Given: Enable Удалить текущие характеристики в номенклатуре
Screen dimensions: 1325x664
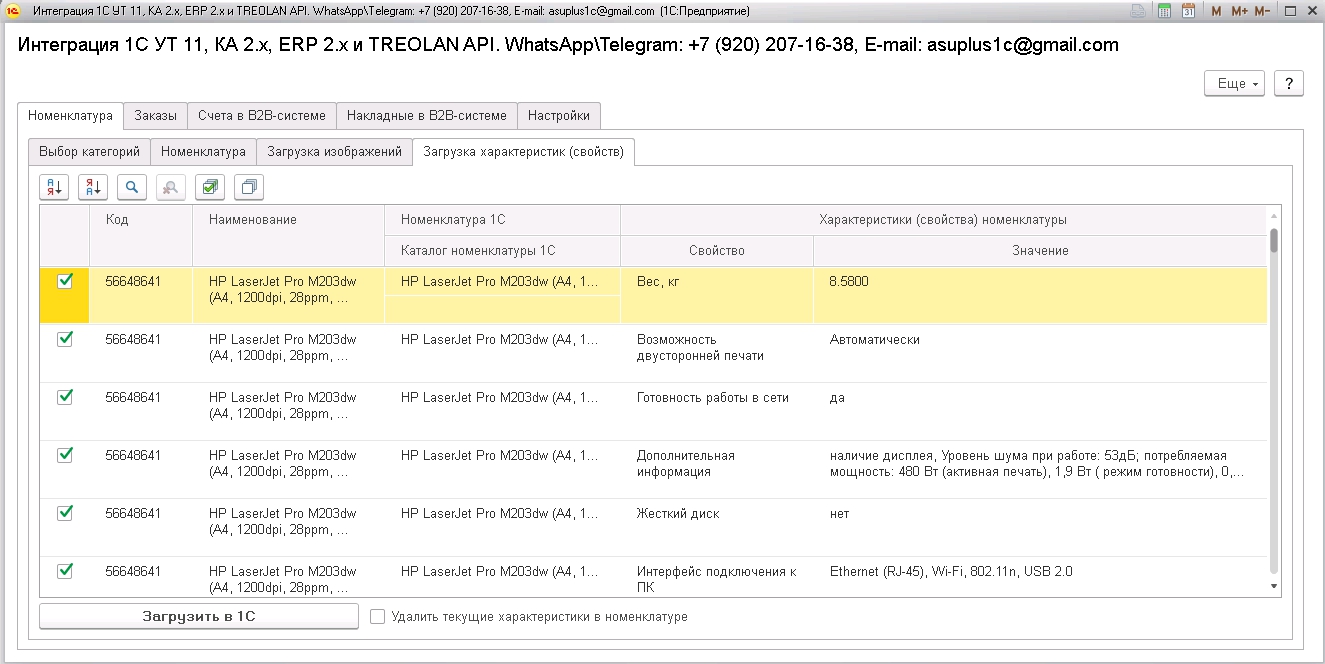Looking at the screenshot, I should [x=377, y=617].
